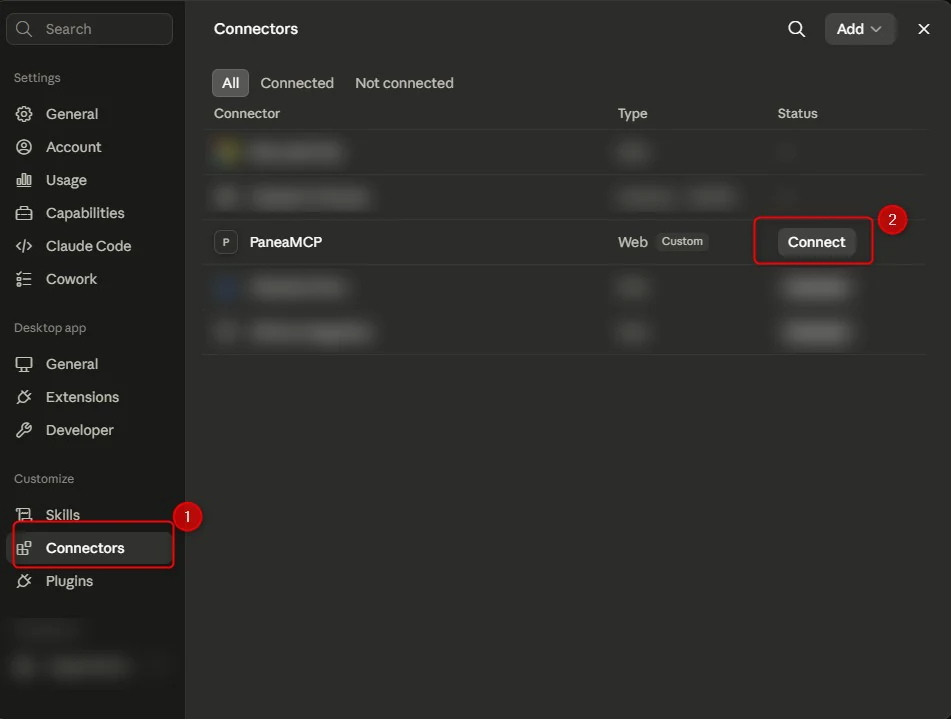This screenshot has height=719, width=951.
Task: Open the Extensions page under Desktop app
Action: tap(89, 397)
